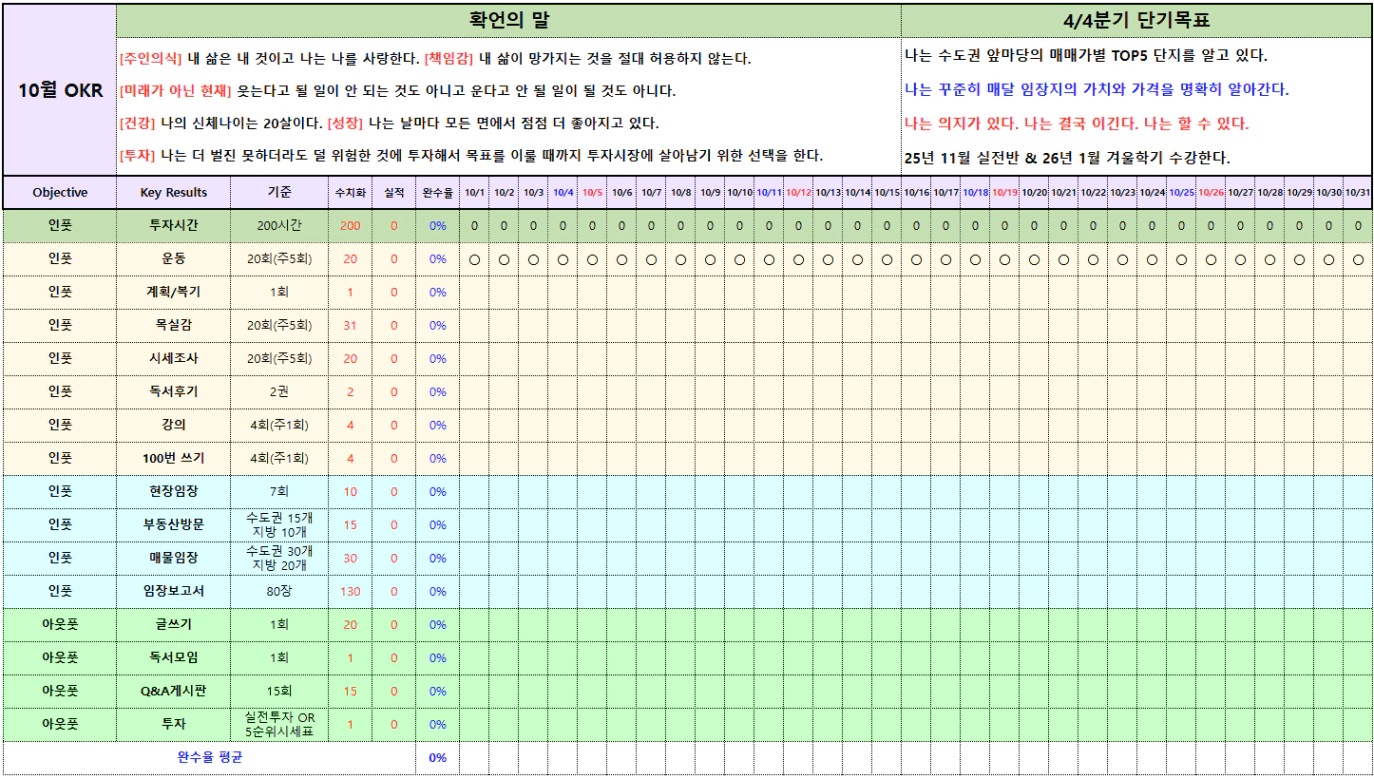Click the 10/25 date header

click(x=1181, y=193)
